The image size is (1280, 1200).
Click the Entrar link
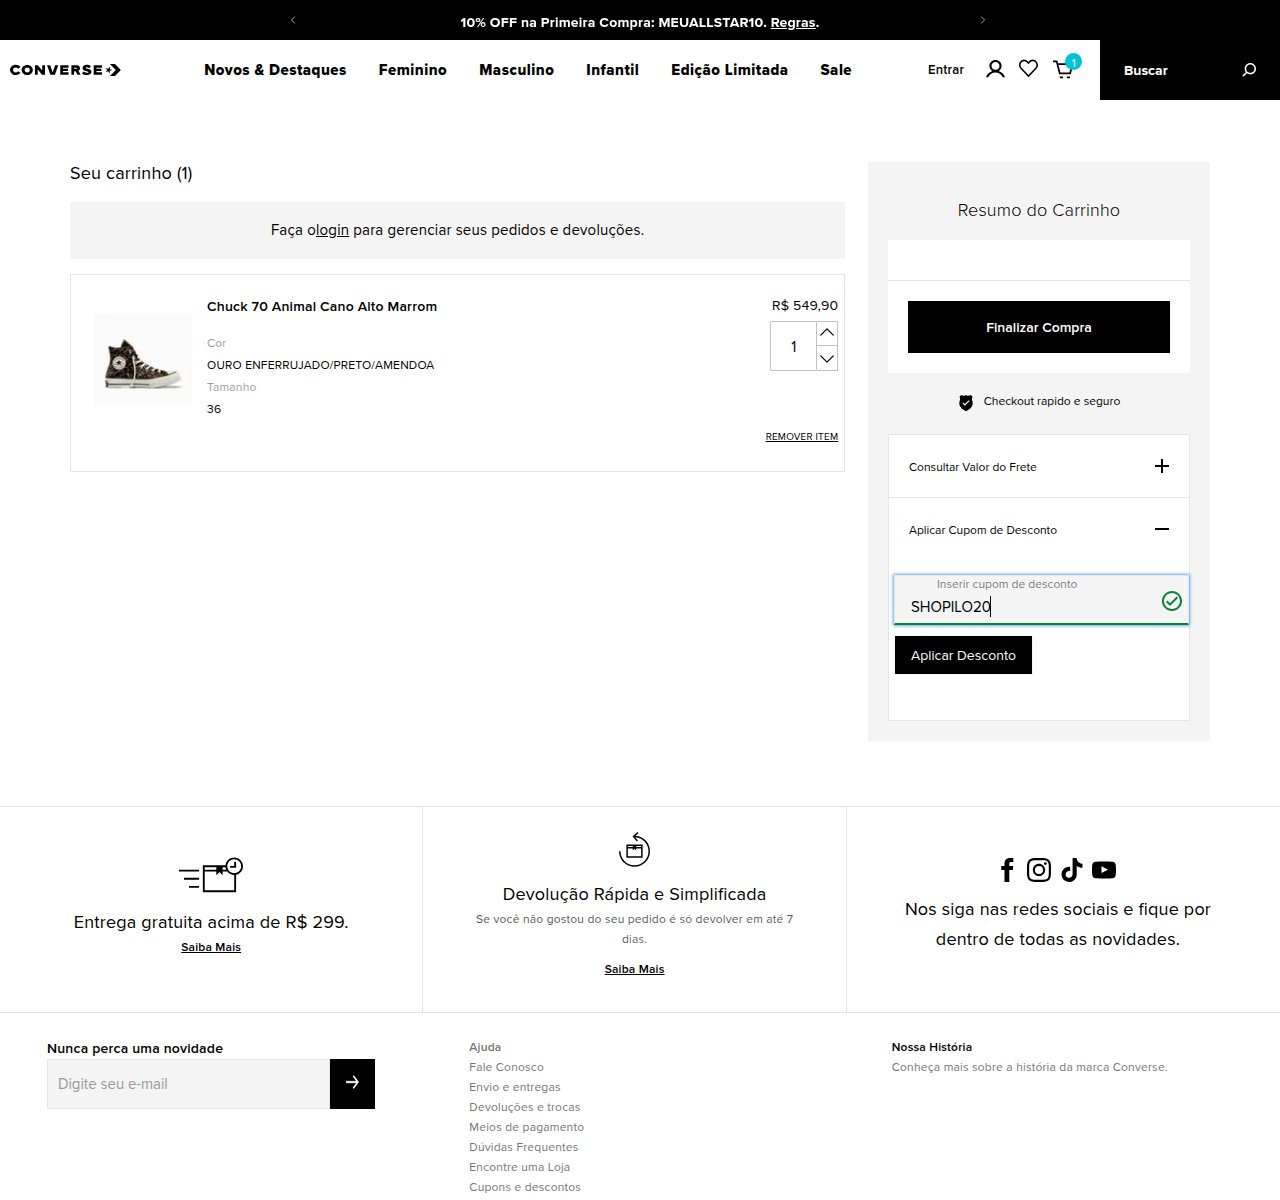coord(946,70)
